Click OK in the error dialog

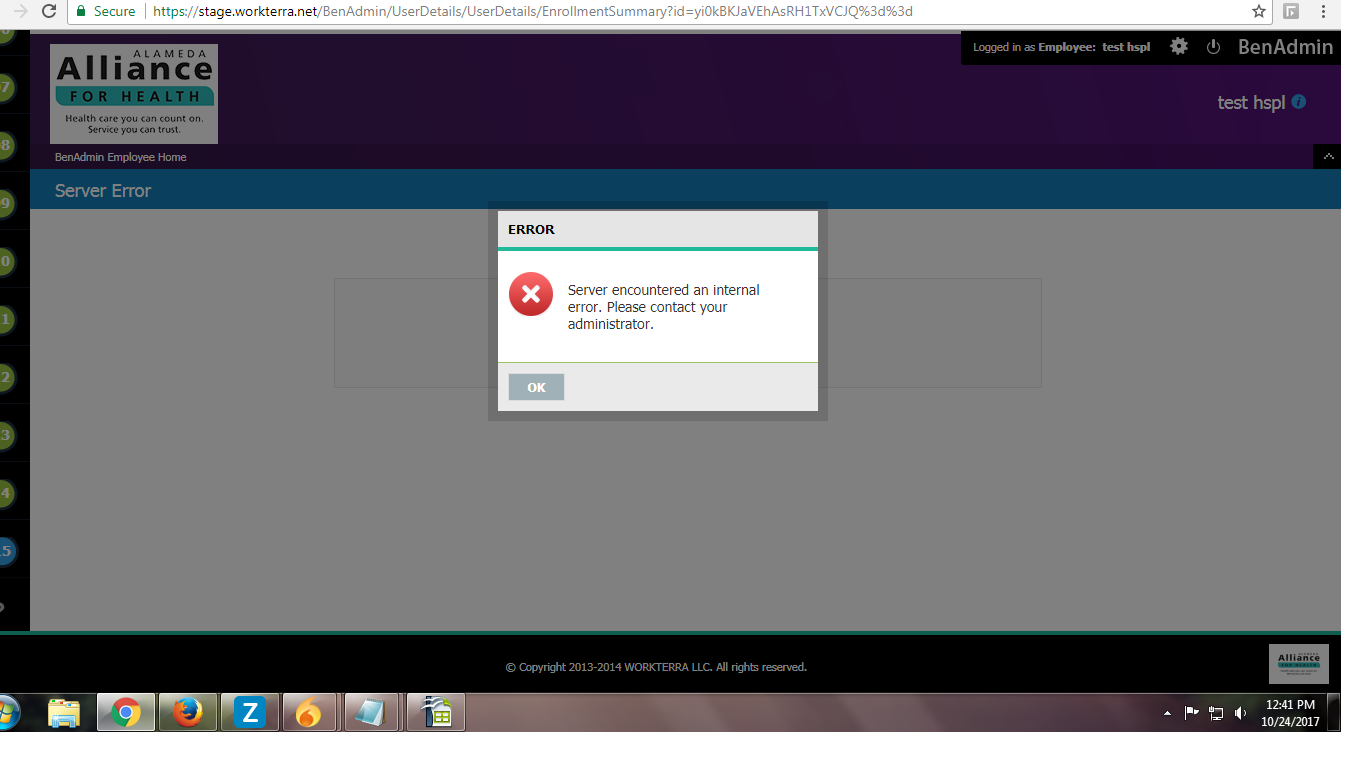pyautogui.click(x=536, y=387)
